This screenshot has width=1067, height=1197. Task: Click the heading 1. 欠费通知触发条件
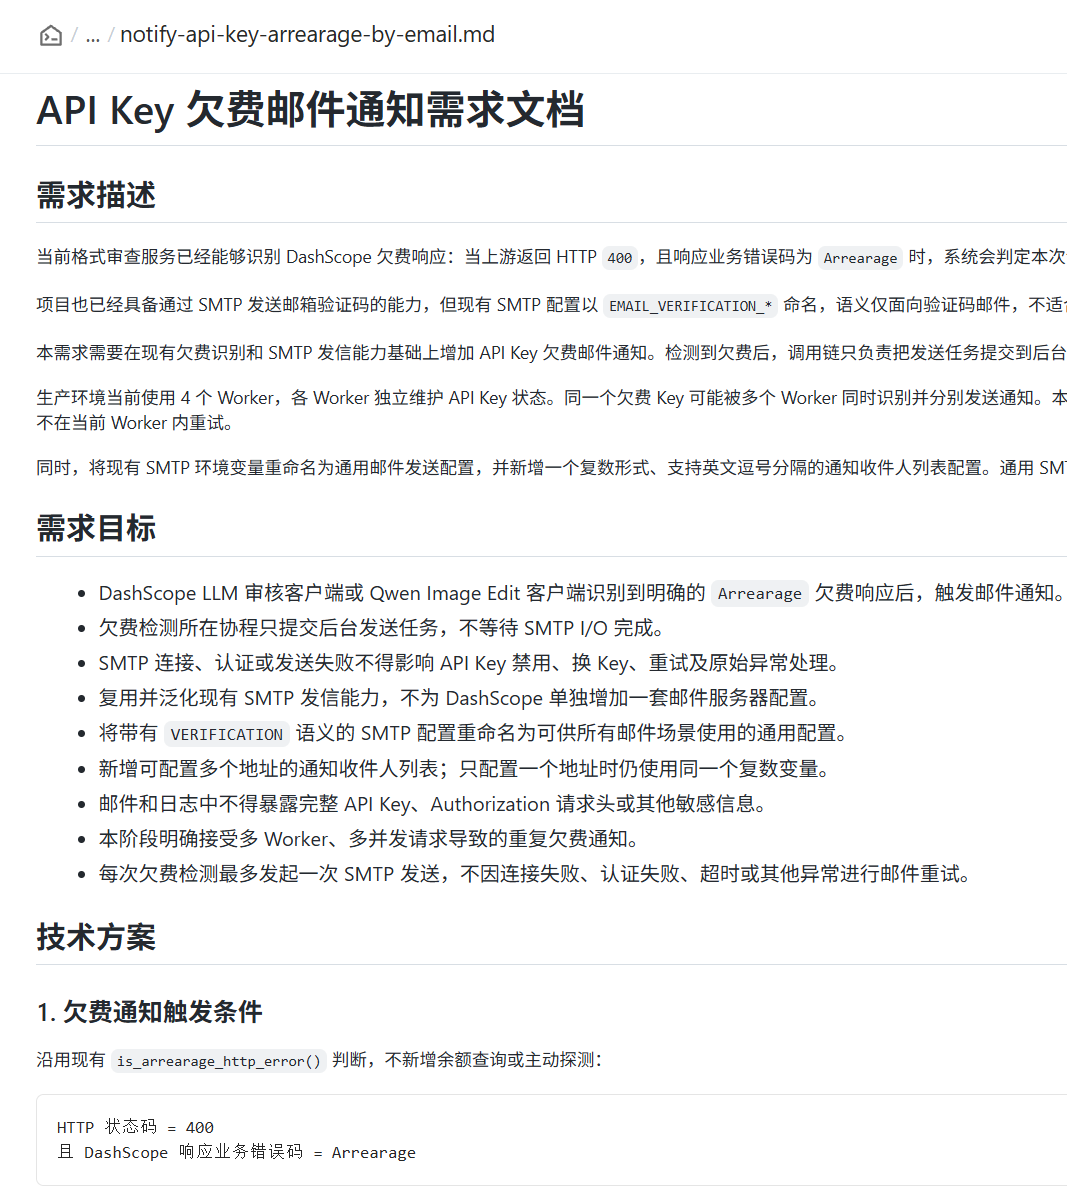tap(150, 1011)
